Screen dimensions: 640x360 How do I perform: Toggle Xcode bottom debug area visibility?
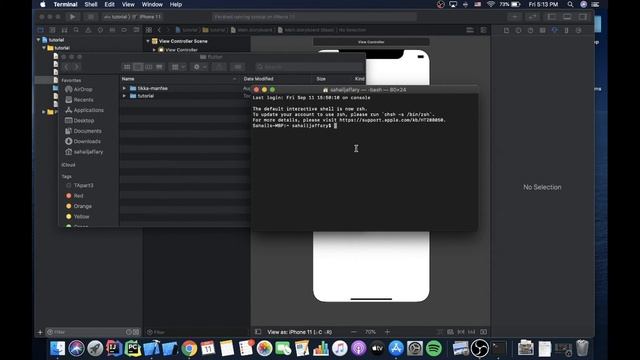567,17
